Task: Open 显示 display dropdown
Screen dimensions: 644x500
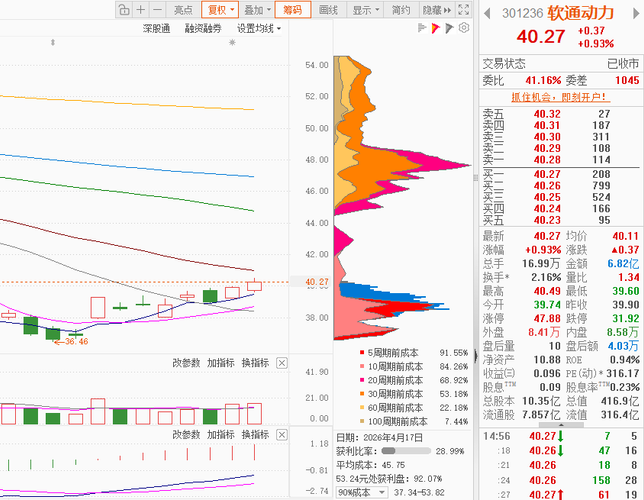Action: click(x=365, y=9)
